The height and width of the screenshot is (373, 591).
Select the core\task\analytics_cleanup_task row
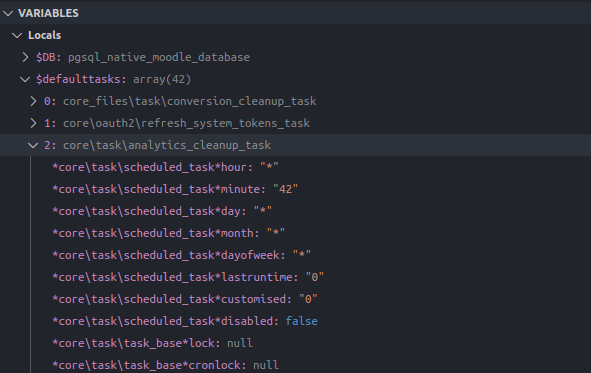(296, 145)
